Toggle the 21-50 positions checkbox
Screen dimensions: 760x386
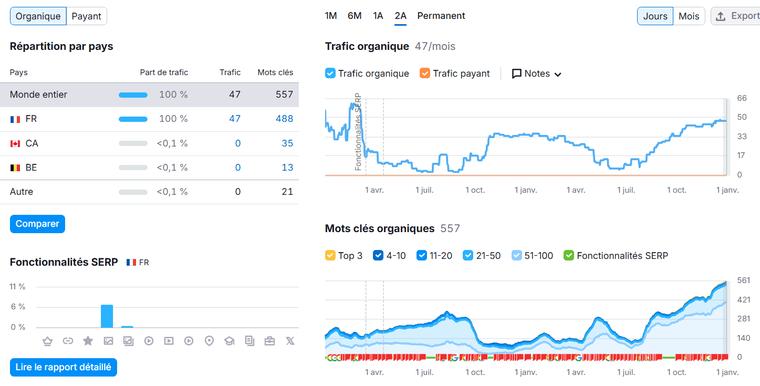point(468,256)
